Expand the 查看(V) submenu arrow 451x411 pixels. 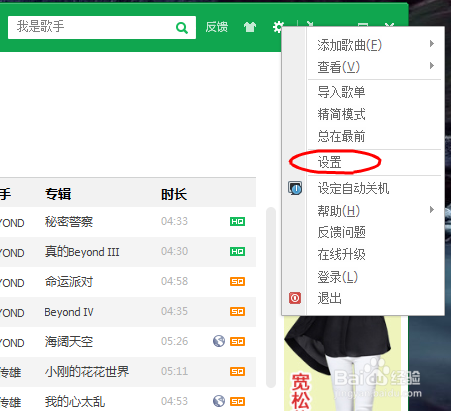(x=432, y=66)
